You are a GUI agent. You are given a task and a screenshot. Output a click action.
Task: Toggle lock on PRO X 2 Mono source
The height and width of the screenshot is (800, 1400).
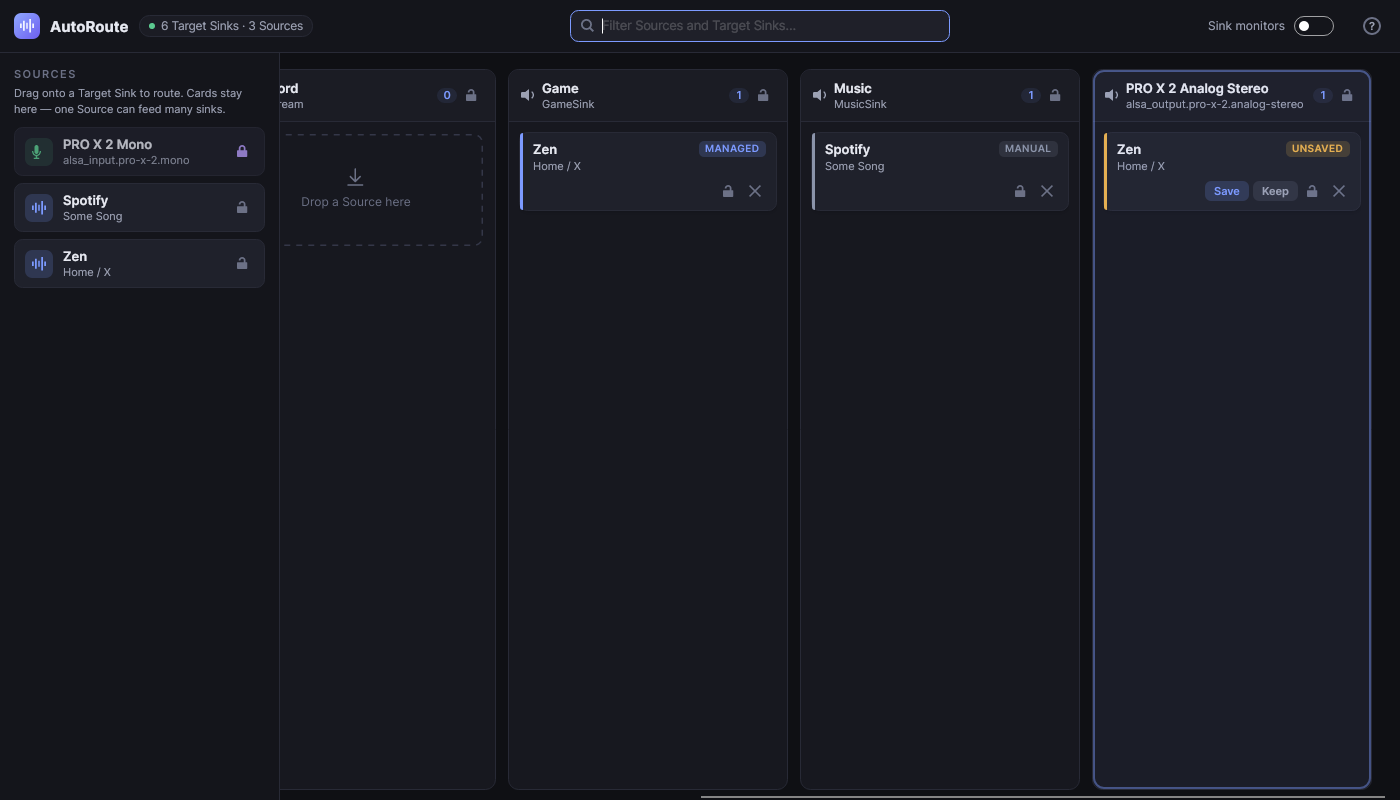(x=241, y=152)
